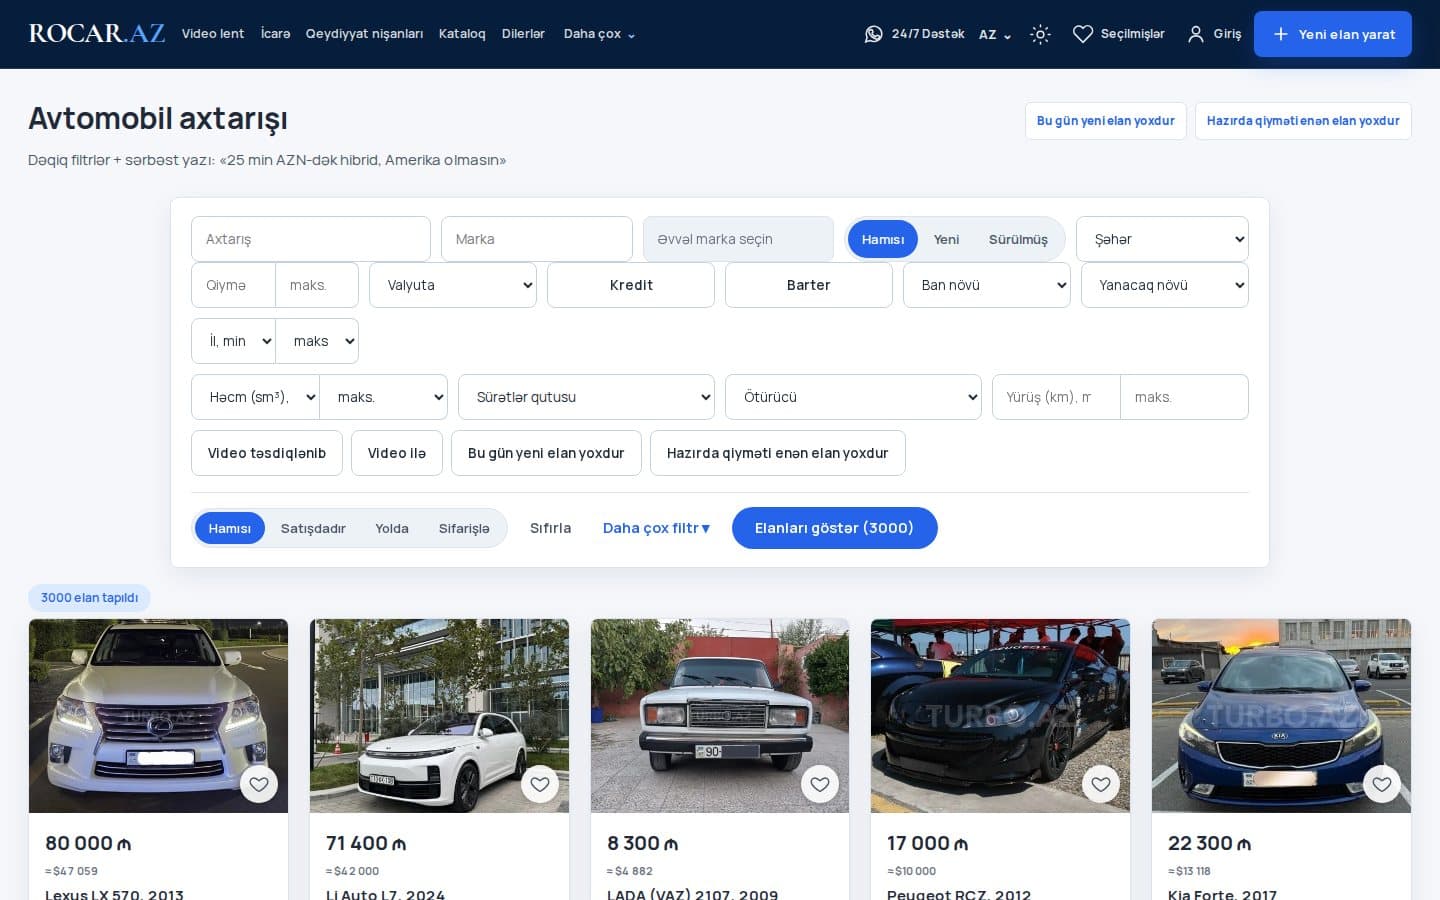Click the Giriş user profile icon
The width and height of the screenshot is (1440, 900).
1195,34
